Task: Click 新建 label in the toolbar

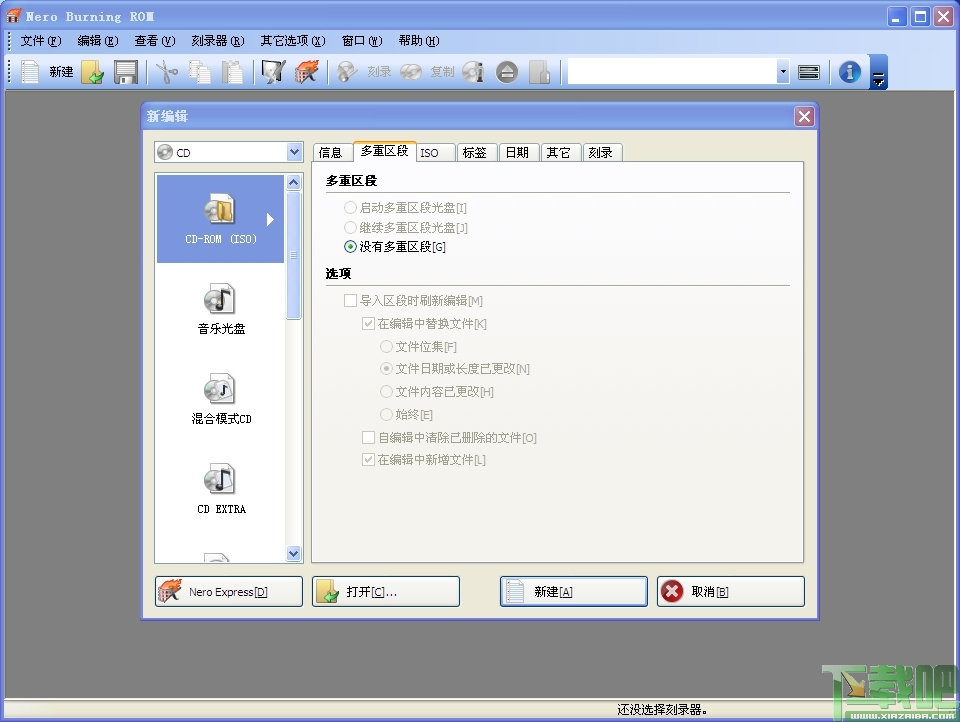Action: click(x=61, y=72)
